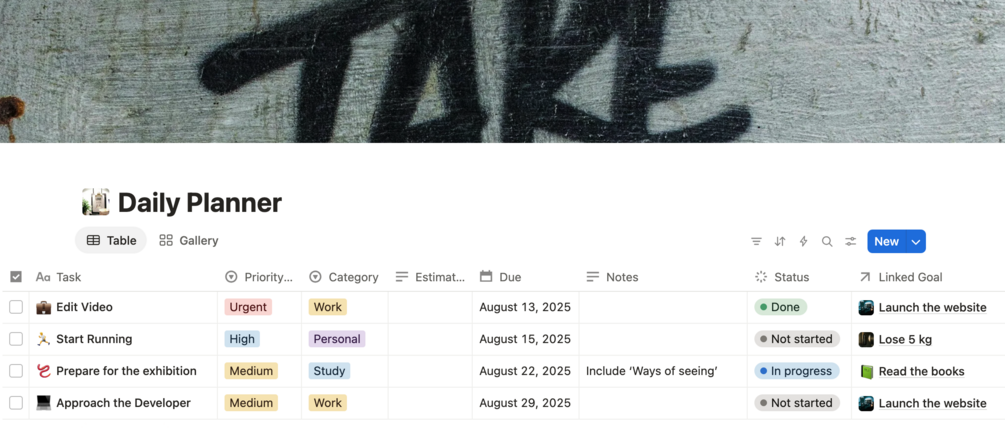Click the Daily Planner page icon
The height and width of the screenshot is (428, 1005).
[x=96, y=202]
